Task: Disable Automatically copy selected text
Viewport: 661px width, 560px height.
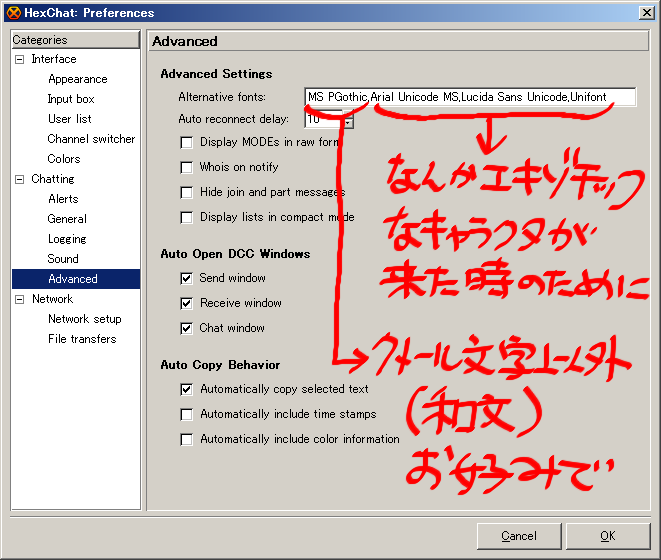Action: coord(186,389)
